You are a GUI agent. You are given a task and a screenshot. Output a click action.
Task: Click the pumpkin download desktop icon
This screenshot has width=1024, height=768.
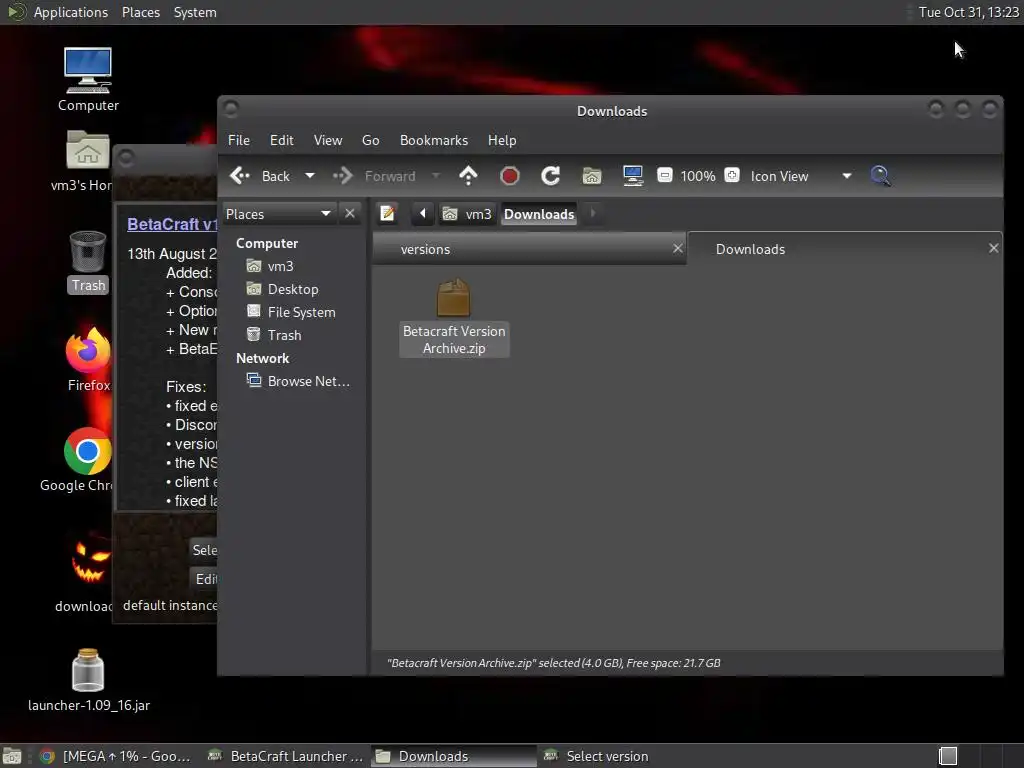(85, 573)
